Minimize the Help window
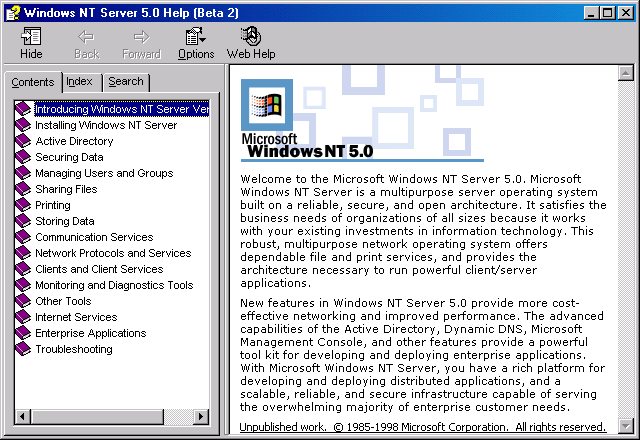640x440 pixels. point(591,13)
